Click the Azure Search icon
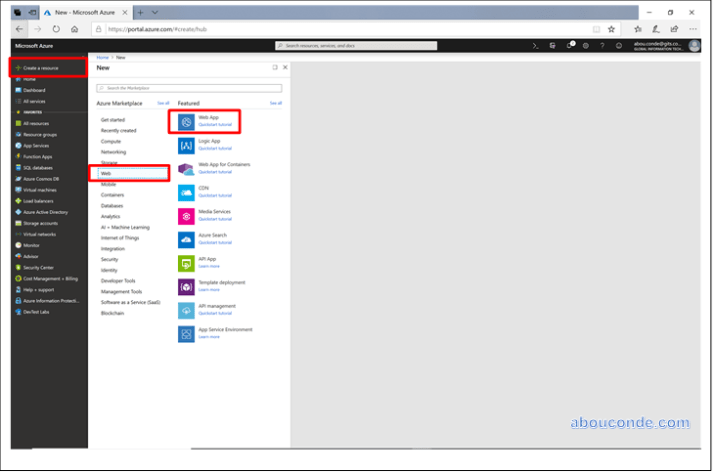The width and height of the screenshot is (714, 472). 186,239
